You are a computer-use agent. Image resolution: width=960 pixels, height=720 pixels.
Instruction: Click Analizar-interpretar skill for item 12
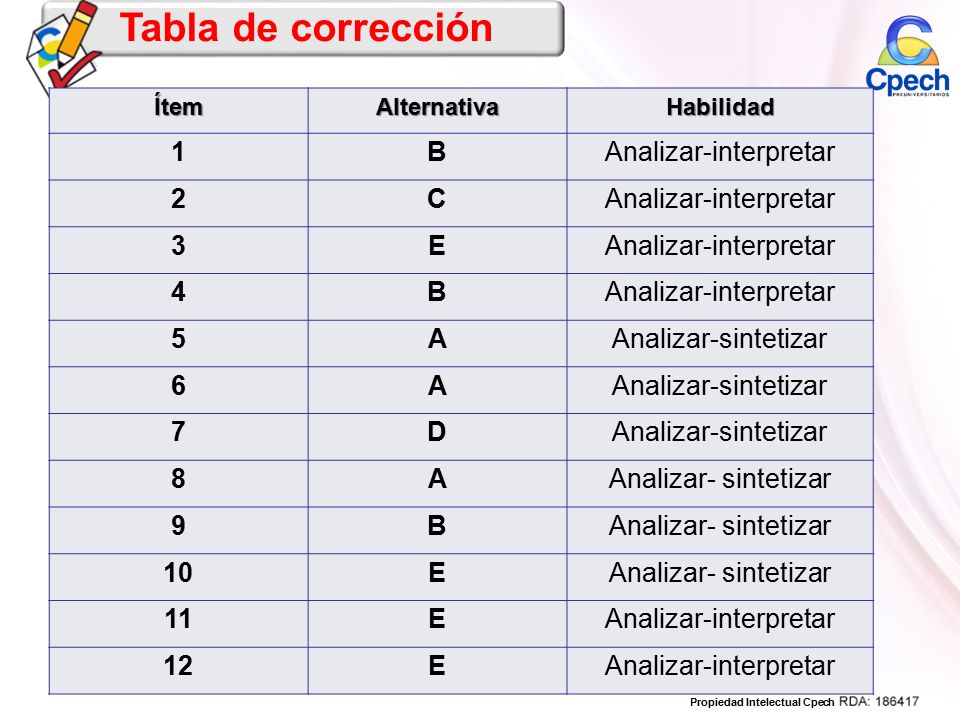point(719,666)
